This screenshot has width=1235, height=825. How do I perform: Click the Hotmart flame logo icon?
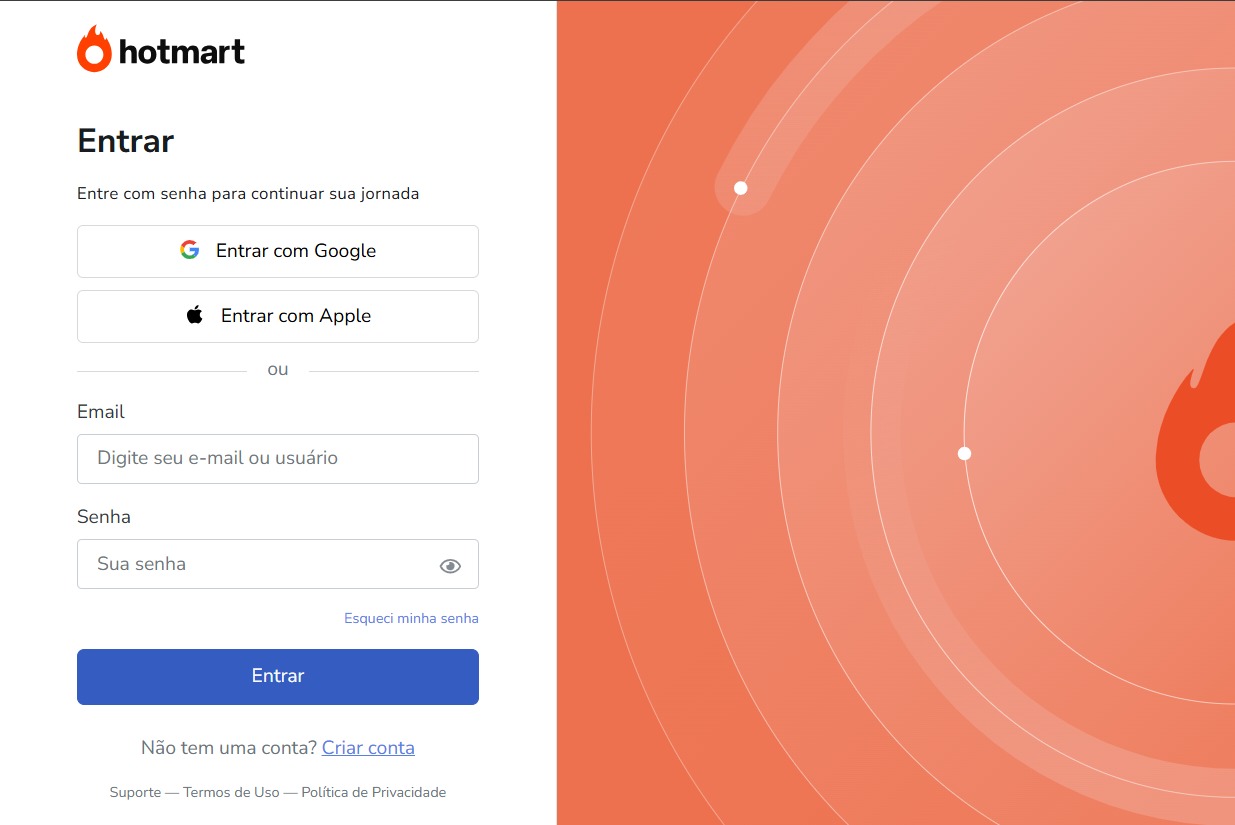tap(94, 49)
